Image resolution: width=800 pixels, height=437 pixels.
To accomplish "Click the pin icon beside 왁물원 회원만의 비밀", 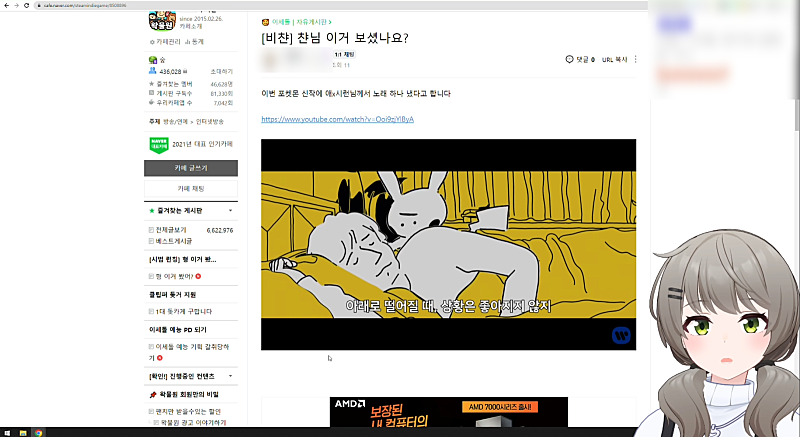I will 153,395.
